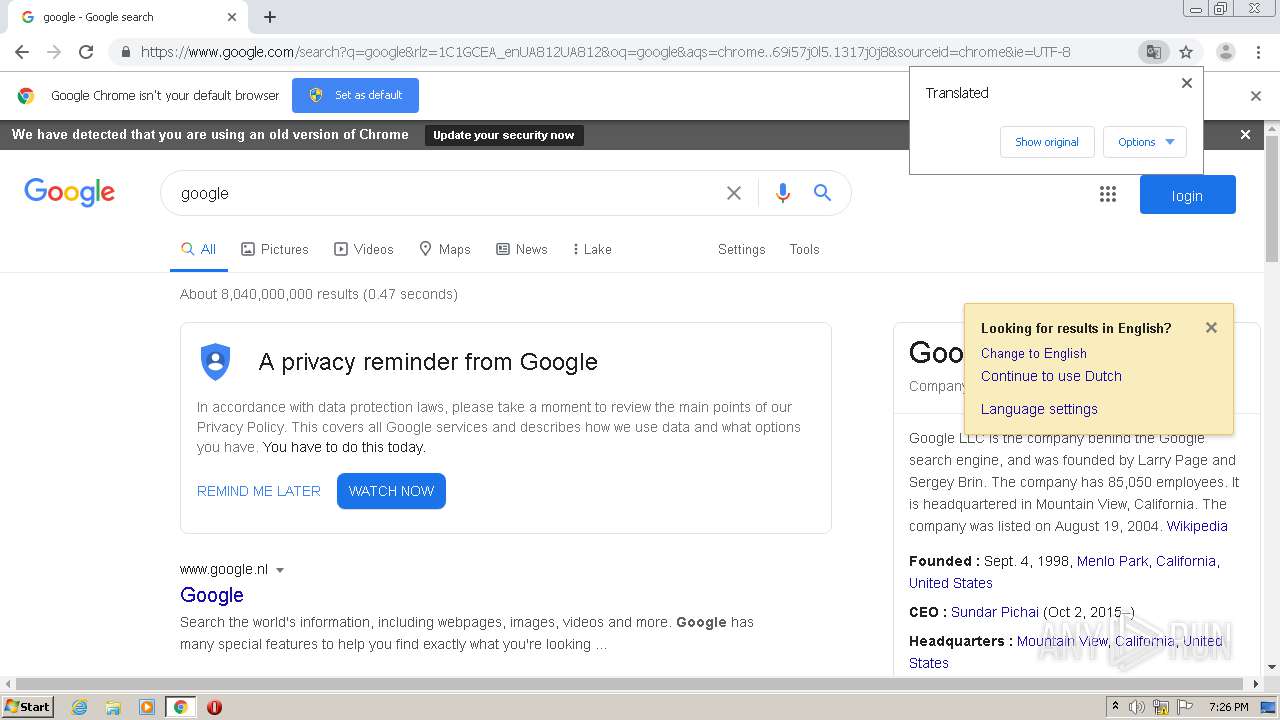Close the Looking for results in English box
This screenshot has width=1280, height=720.
pos(1211,327)
